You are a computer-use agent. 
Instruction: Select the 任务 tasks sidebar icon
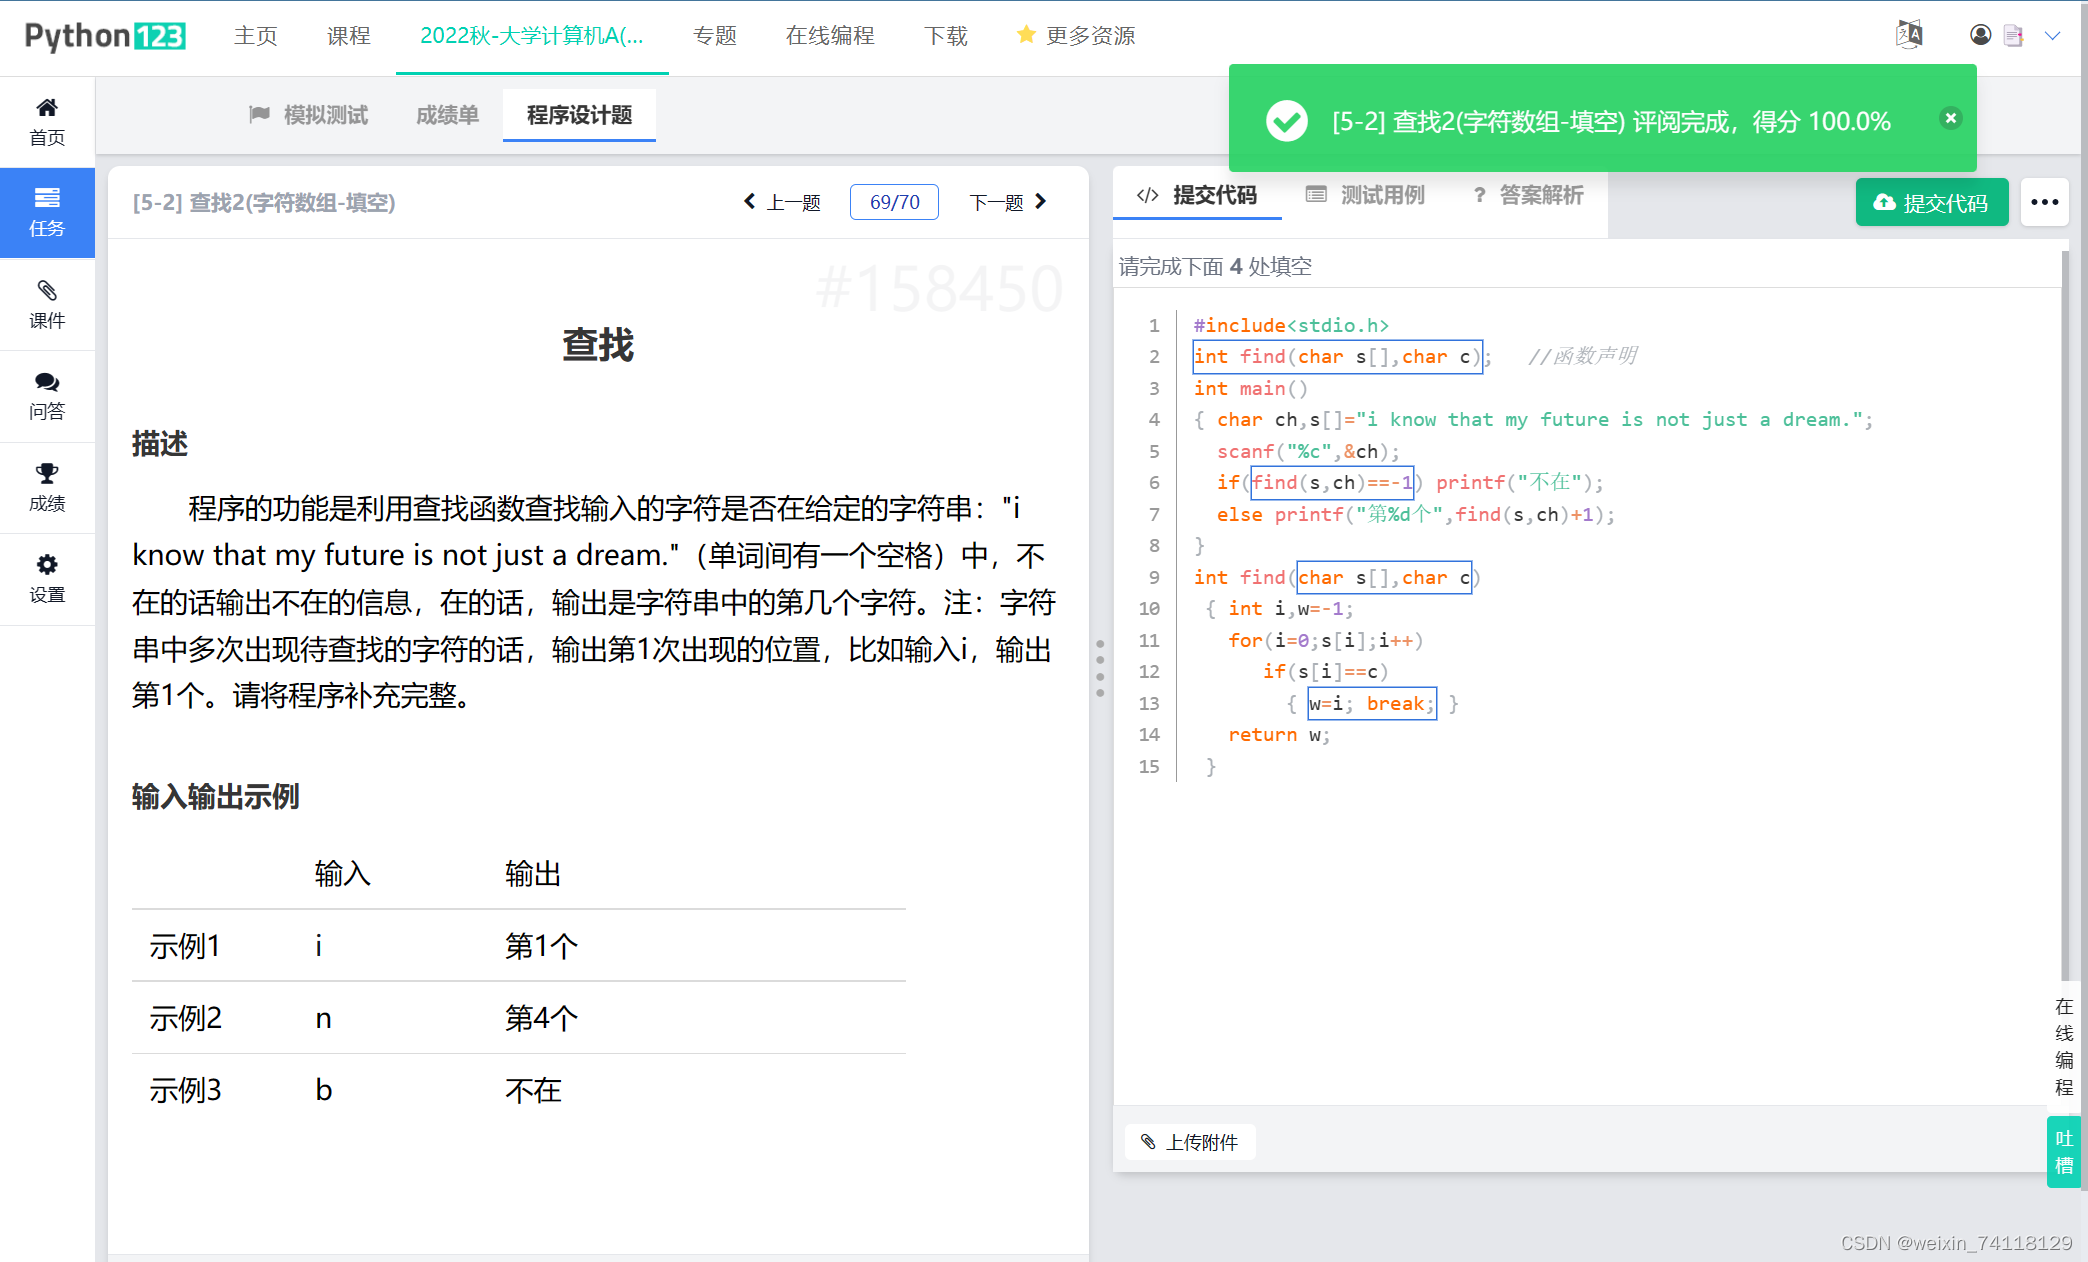tap(47, 213)
